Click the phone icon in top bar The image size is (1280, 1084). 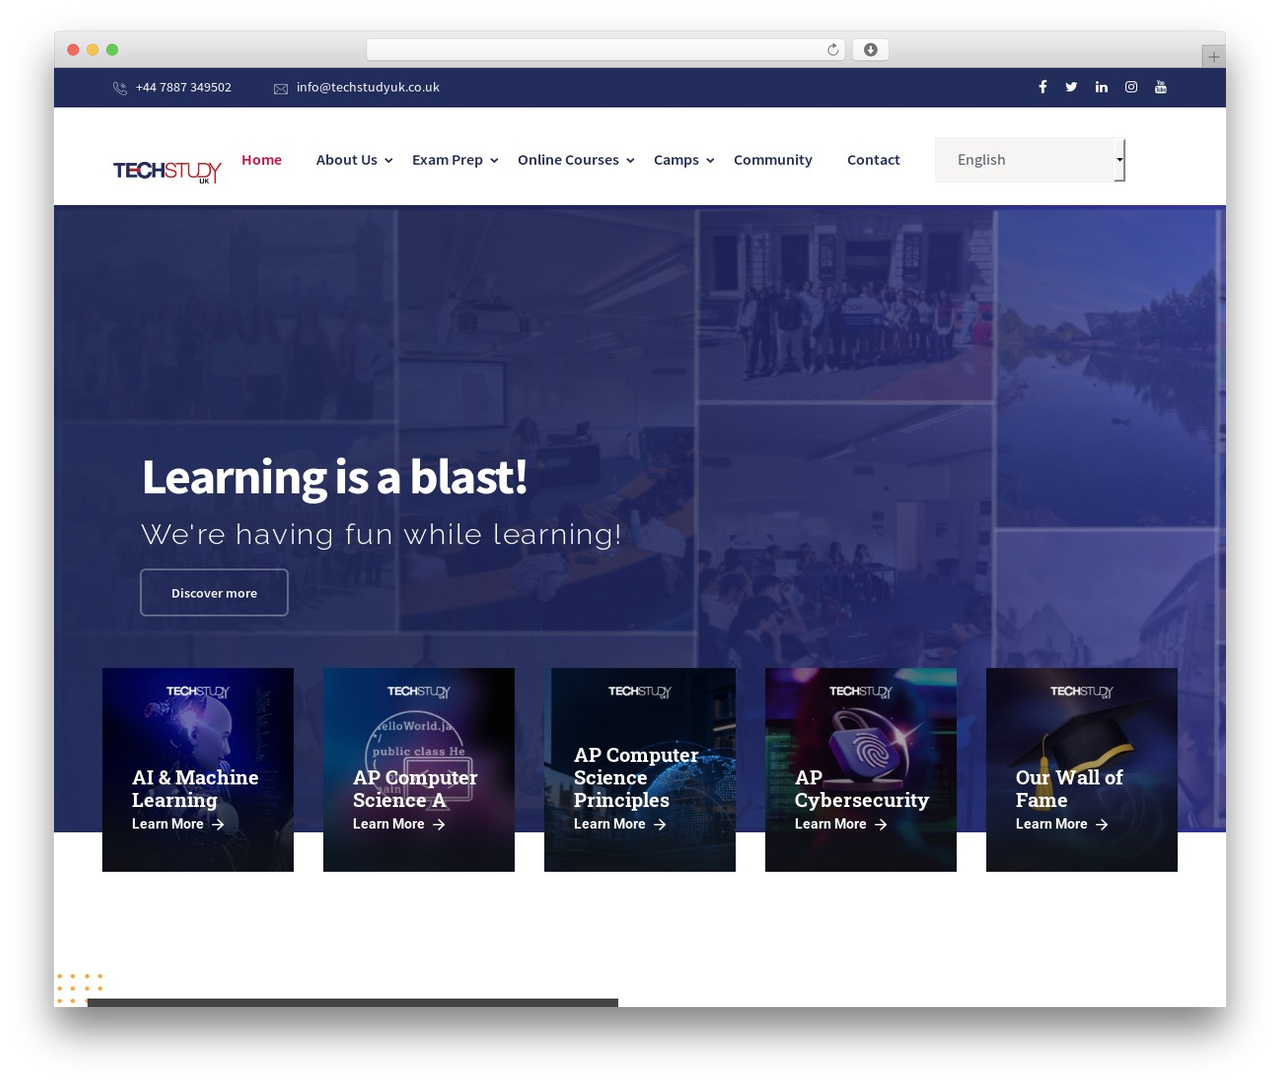[120, 88]
